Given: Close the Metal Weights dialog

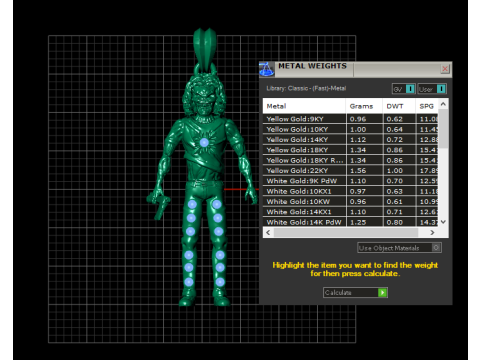Looking at the screenshot, I should pos(445,69).
